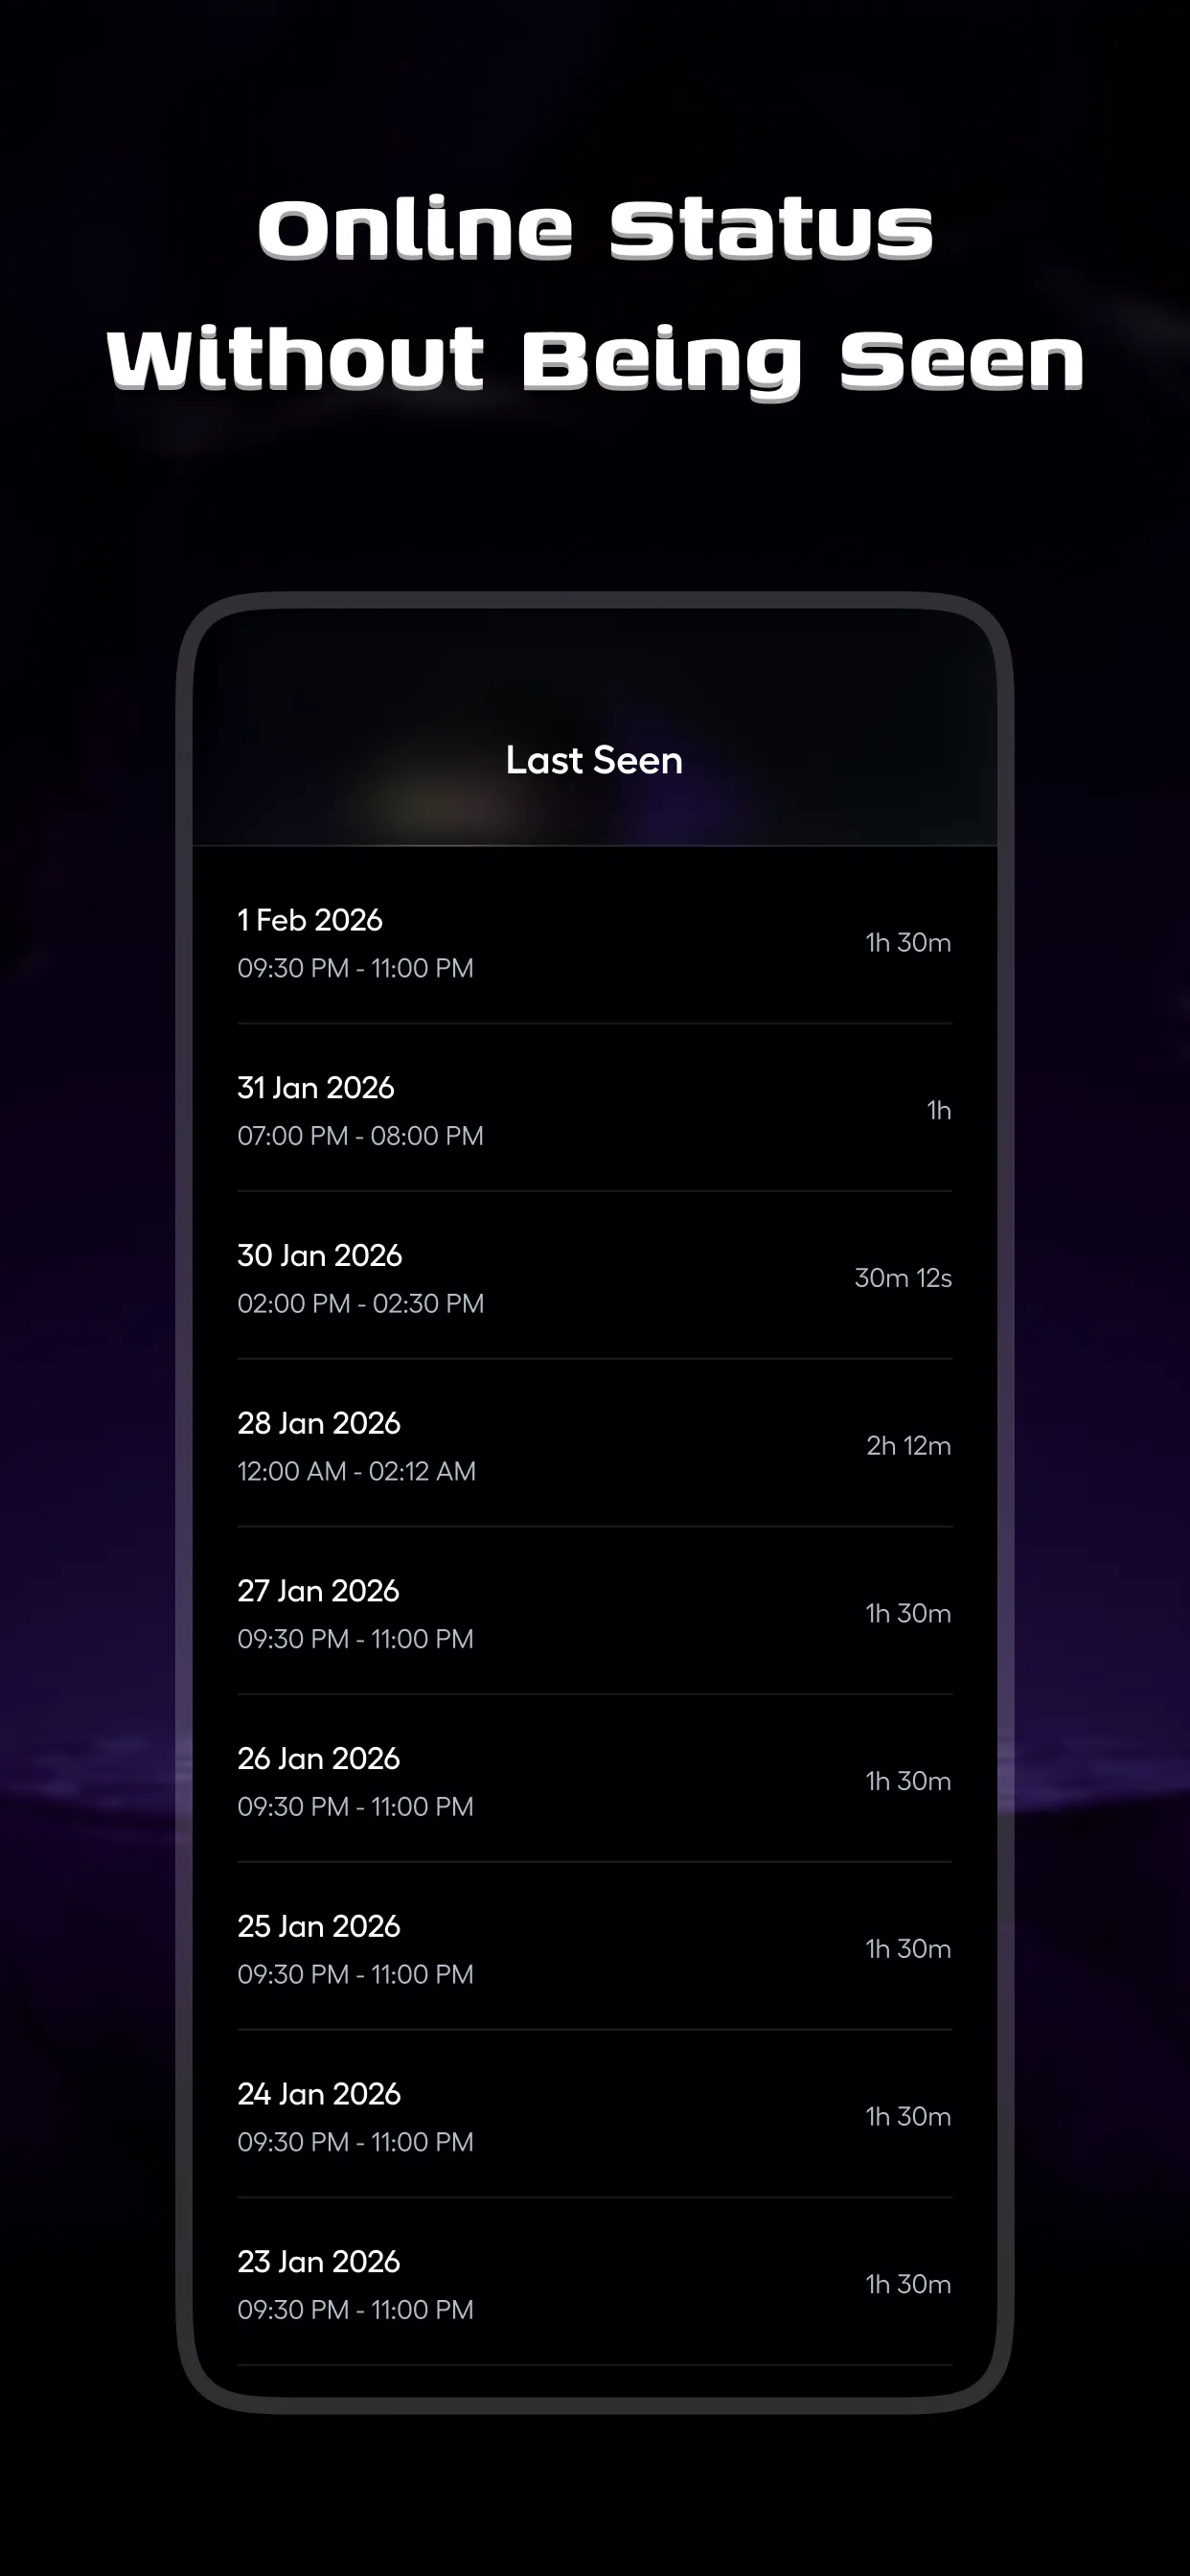The width and height of the screenshot is (1190, 2576).
Task: Click the 12:00 AM - 02:12 AM time range
Action: click(x=356, y=1471)
